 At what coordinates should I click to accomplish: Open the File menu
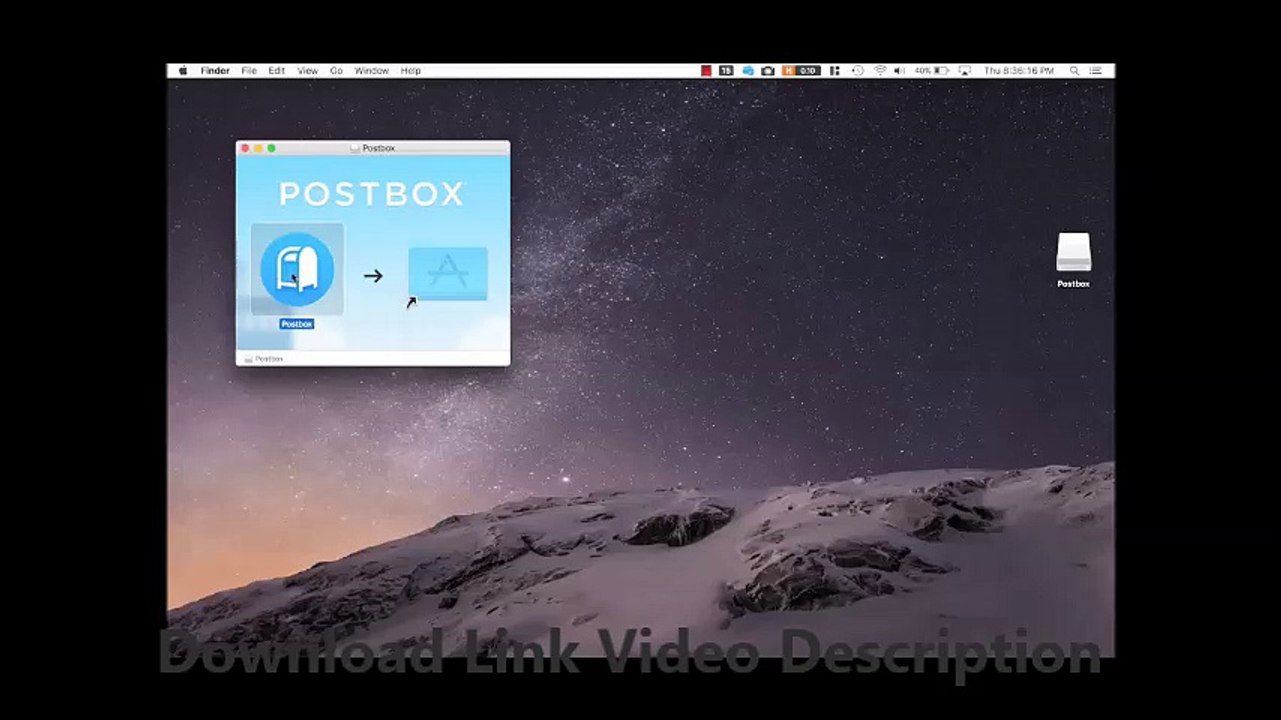[x=249, y=71]
